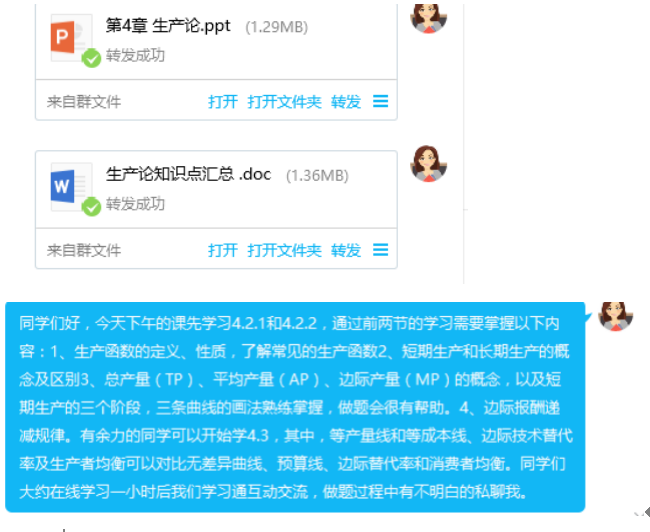Click the 来自群文件 label on the ppt card
This screenshot has height=532, width=650.
coord(84,102)
